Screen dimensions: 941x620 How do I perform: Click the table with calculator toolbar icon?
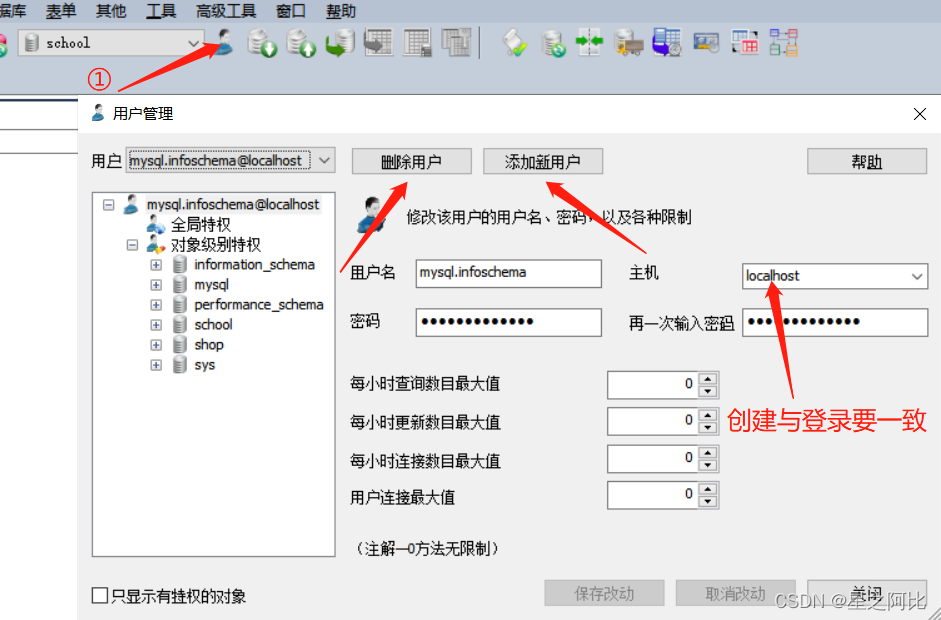[417, 43]
